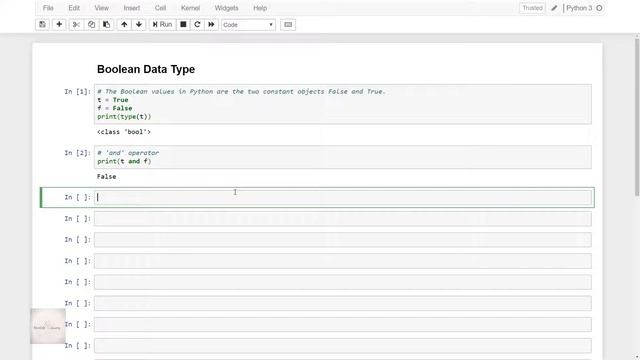Viewport: 640px width, 360px height.
Task: Click into code cell with 'and' operator
Action: (342, 157)
